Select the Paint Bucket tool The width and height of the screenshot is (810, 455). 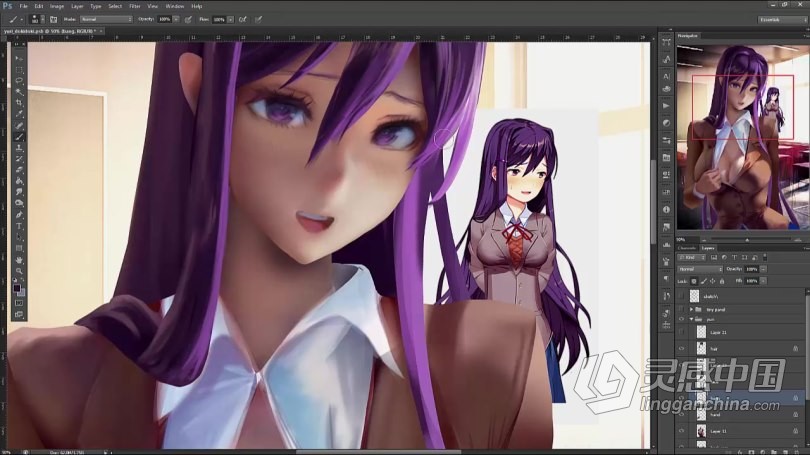click(19, 181)
